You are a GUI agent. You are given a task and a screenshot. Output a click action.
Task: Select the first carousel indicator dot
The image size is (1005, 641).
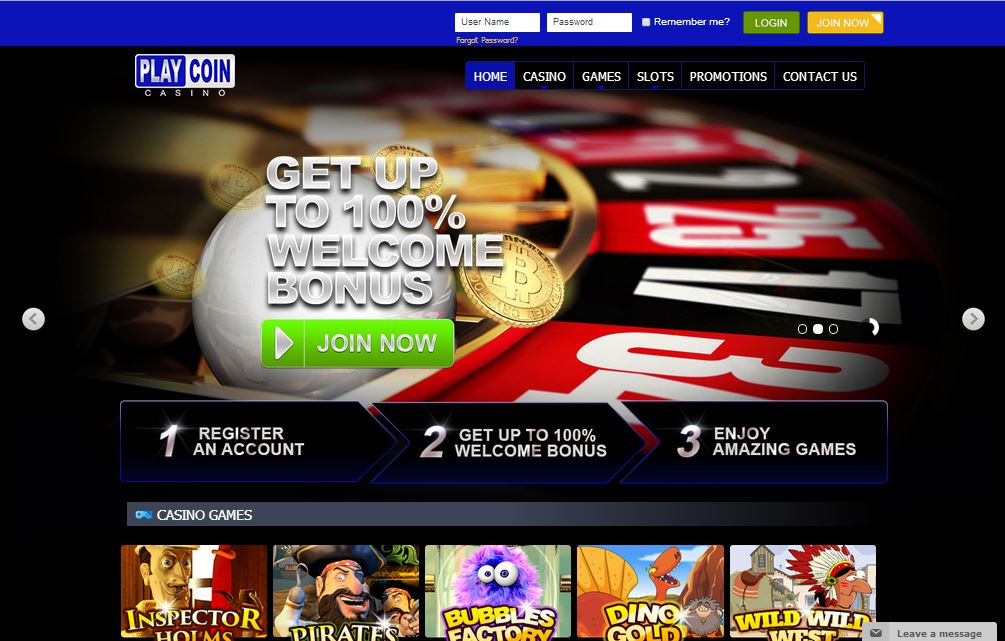802,329
